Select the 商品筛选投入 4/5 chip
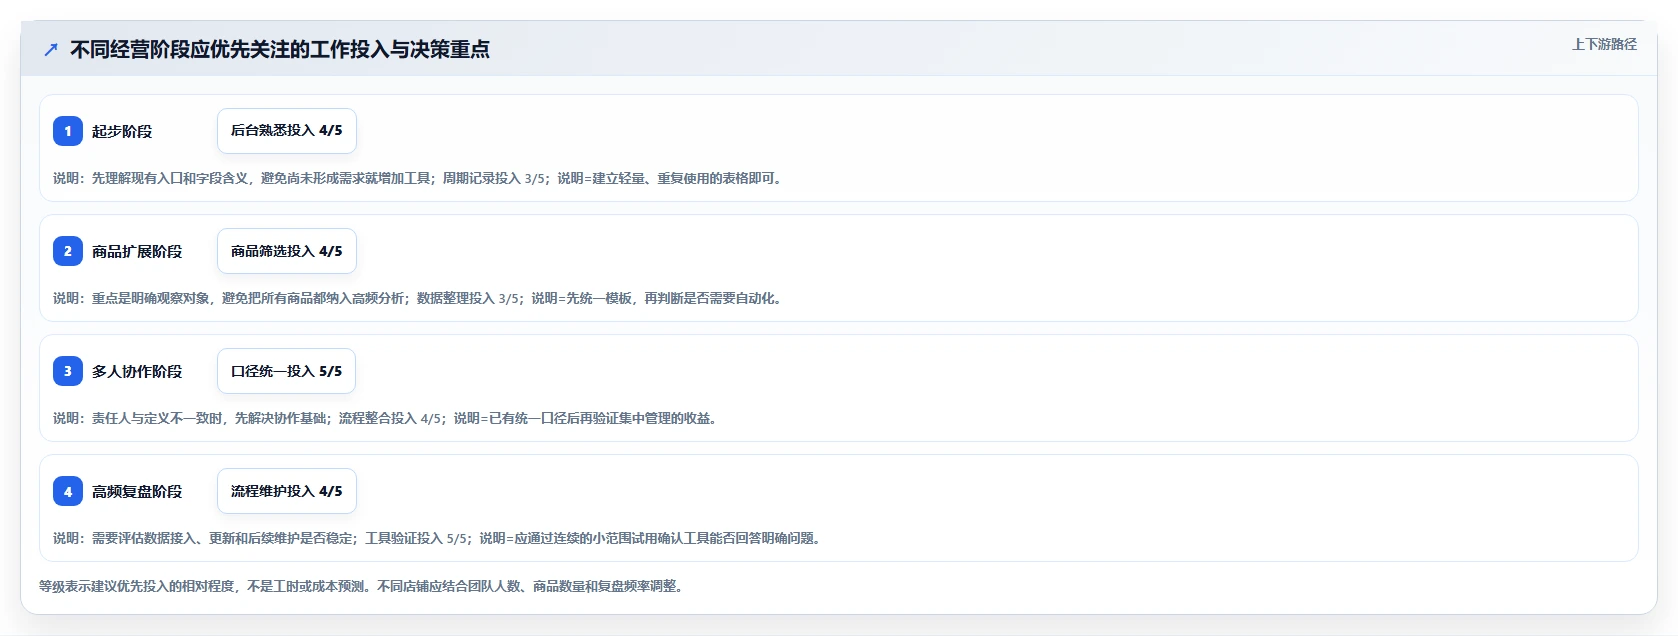This screenshot has height=636, width=1678. [287, 251]
